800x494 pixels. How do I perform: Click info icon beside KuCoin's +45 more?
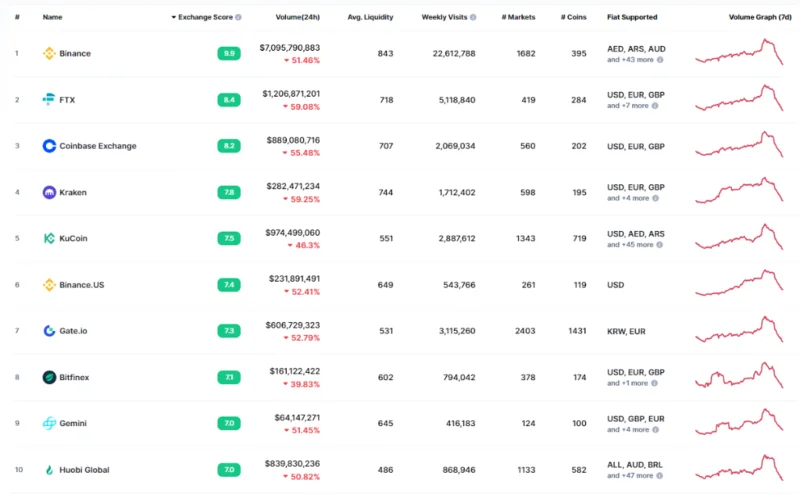click(x=659, y=244)
